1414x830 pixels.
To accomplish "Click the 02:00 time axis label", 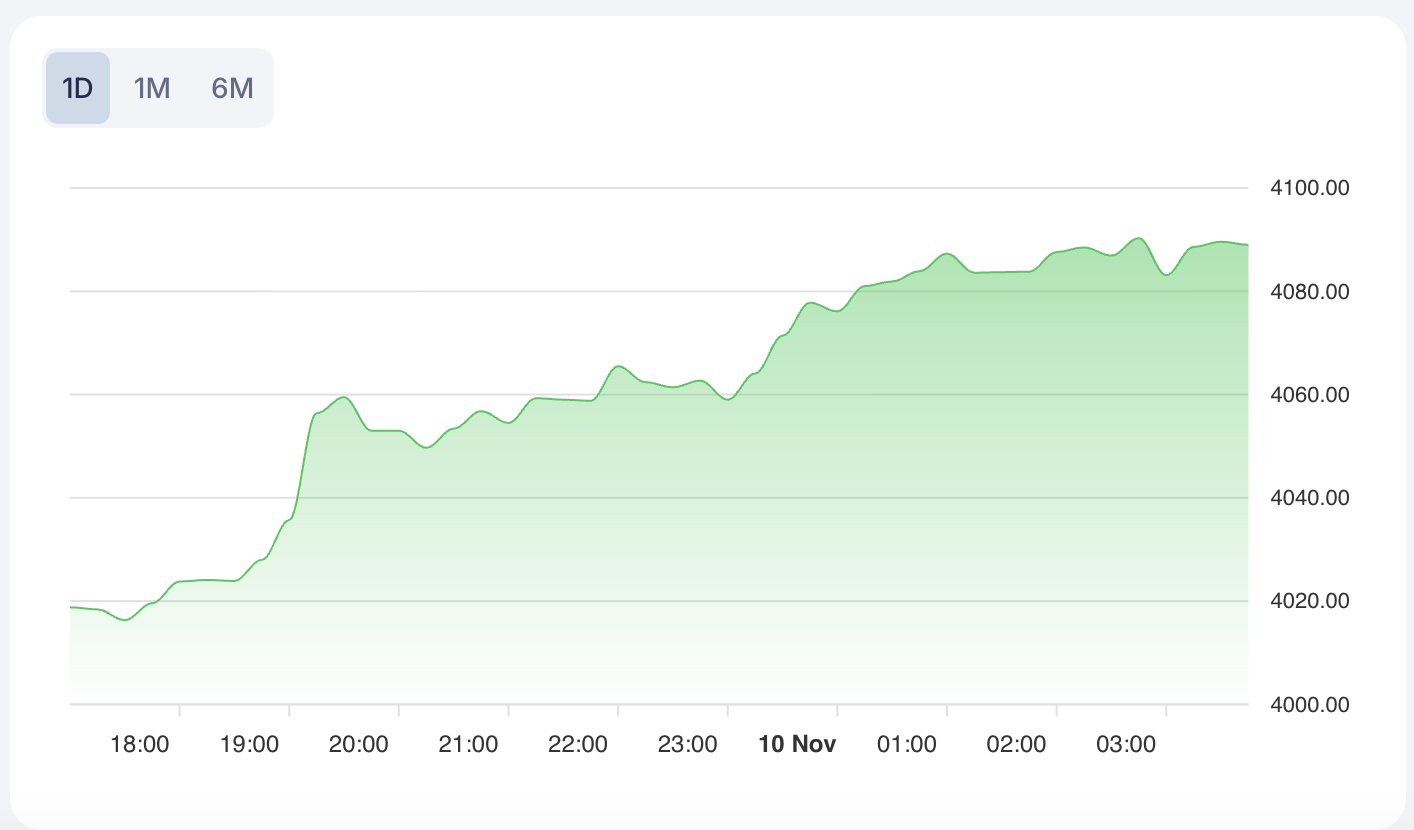I will coord(1016,744).
